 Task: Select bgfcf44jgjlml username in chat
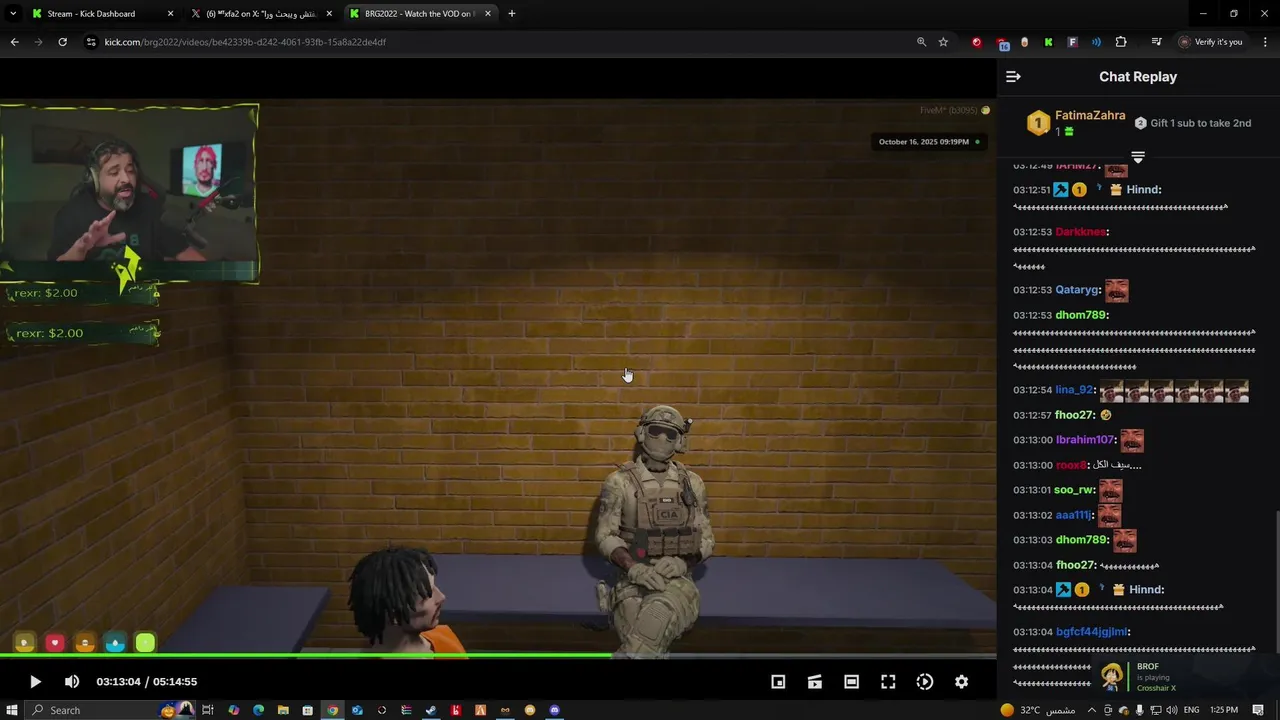pos(1092,632)
